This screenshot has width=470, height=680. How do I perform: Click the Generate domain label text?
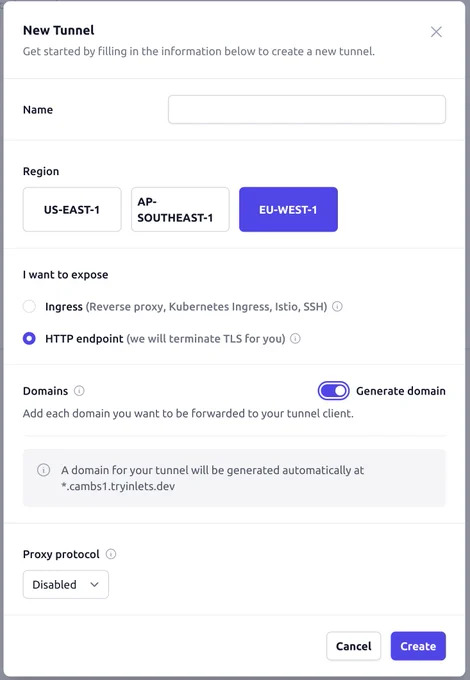[x=401, y=391]
